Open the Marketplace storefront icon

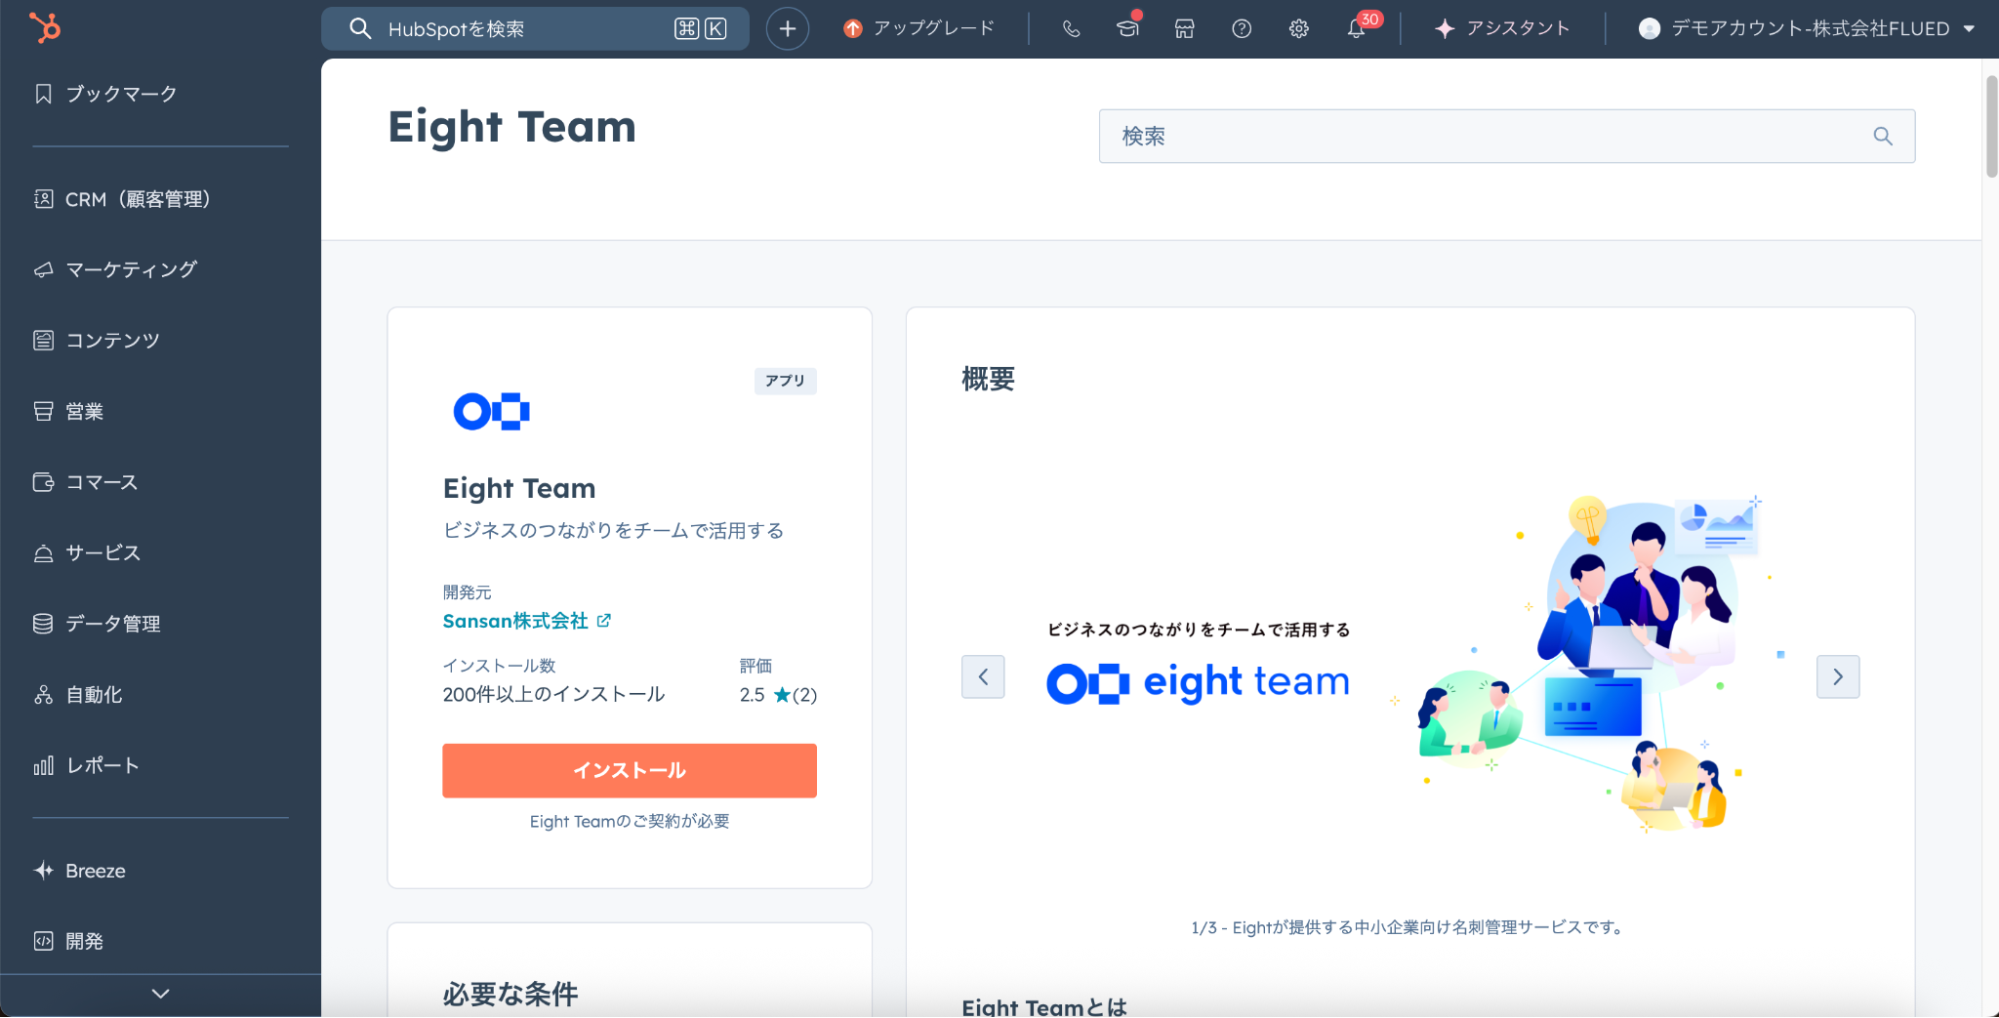point(1184,29)
